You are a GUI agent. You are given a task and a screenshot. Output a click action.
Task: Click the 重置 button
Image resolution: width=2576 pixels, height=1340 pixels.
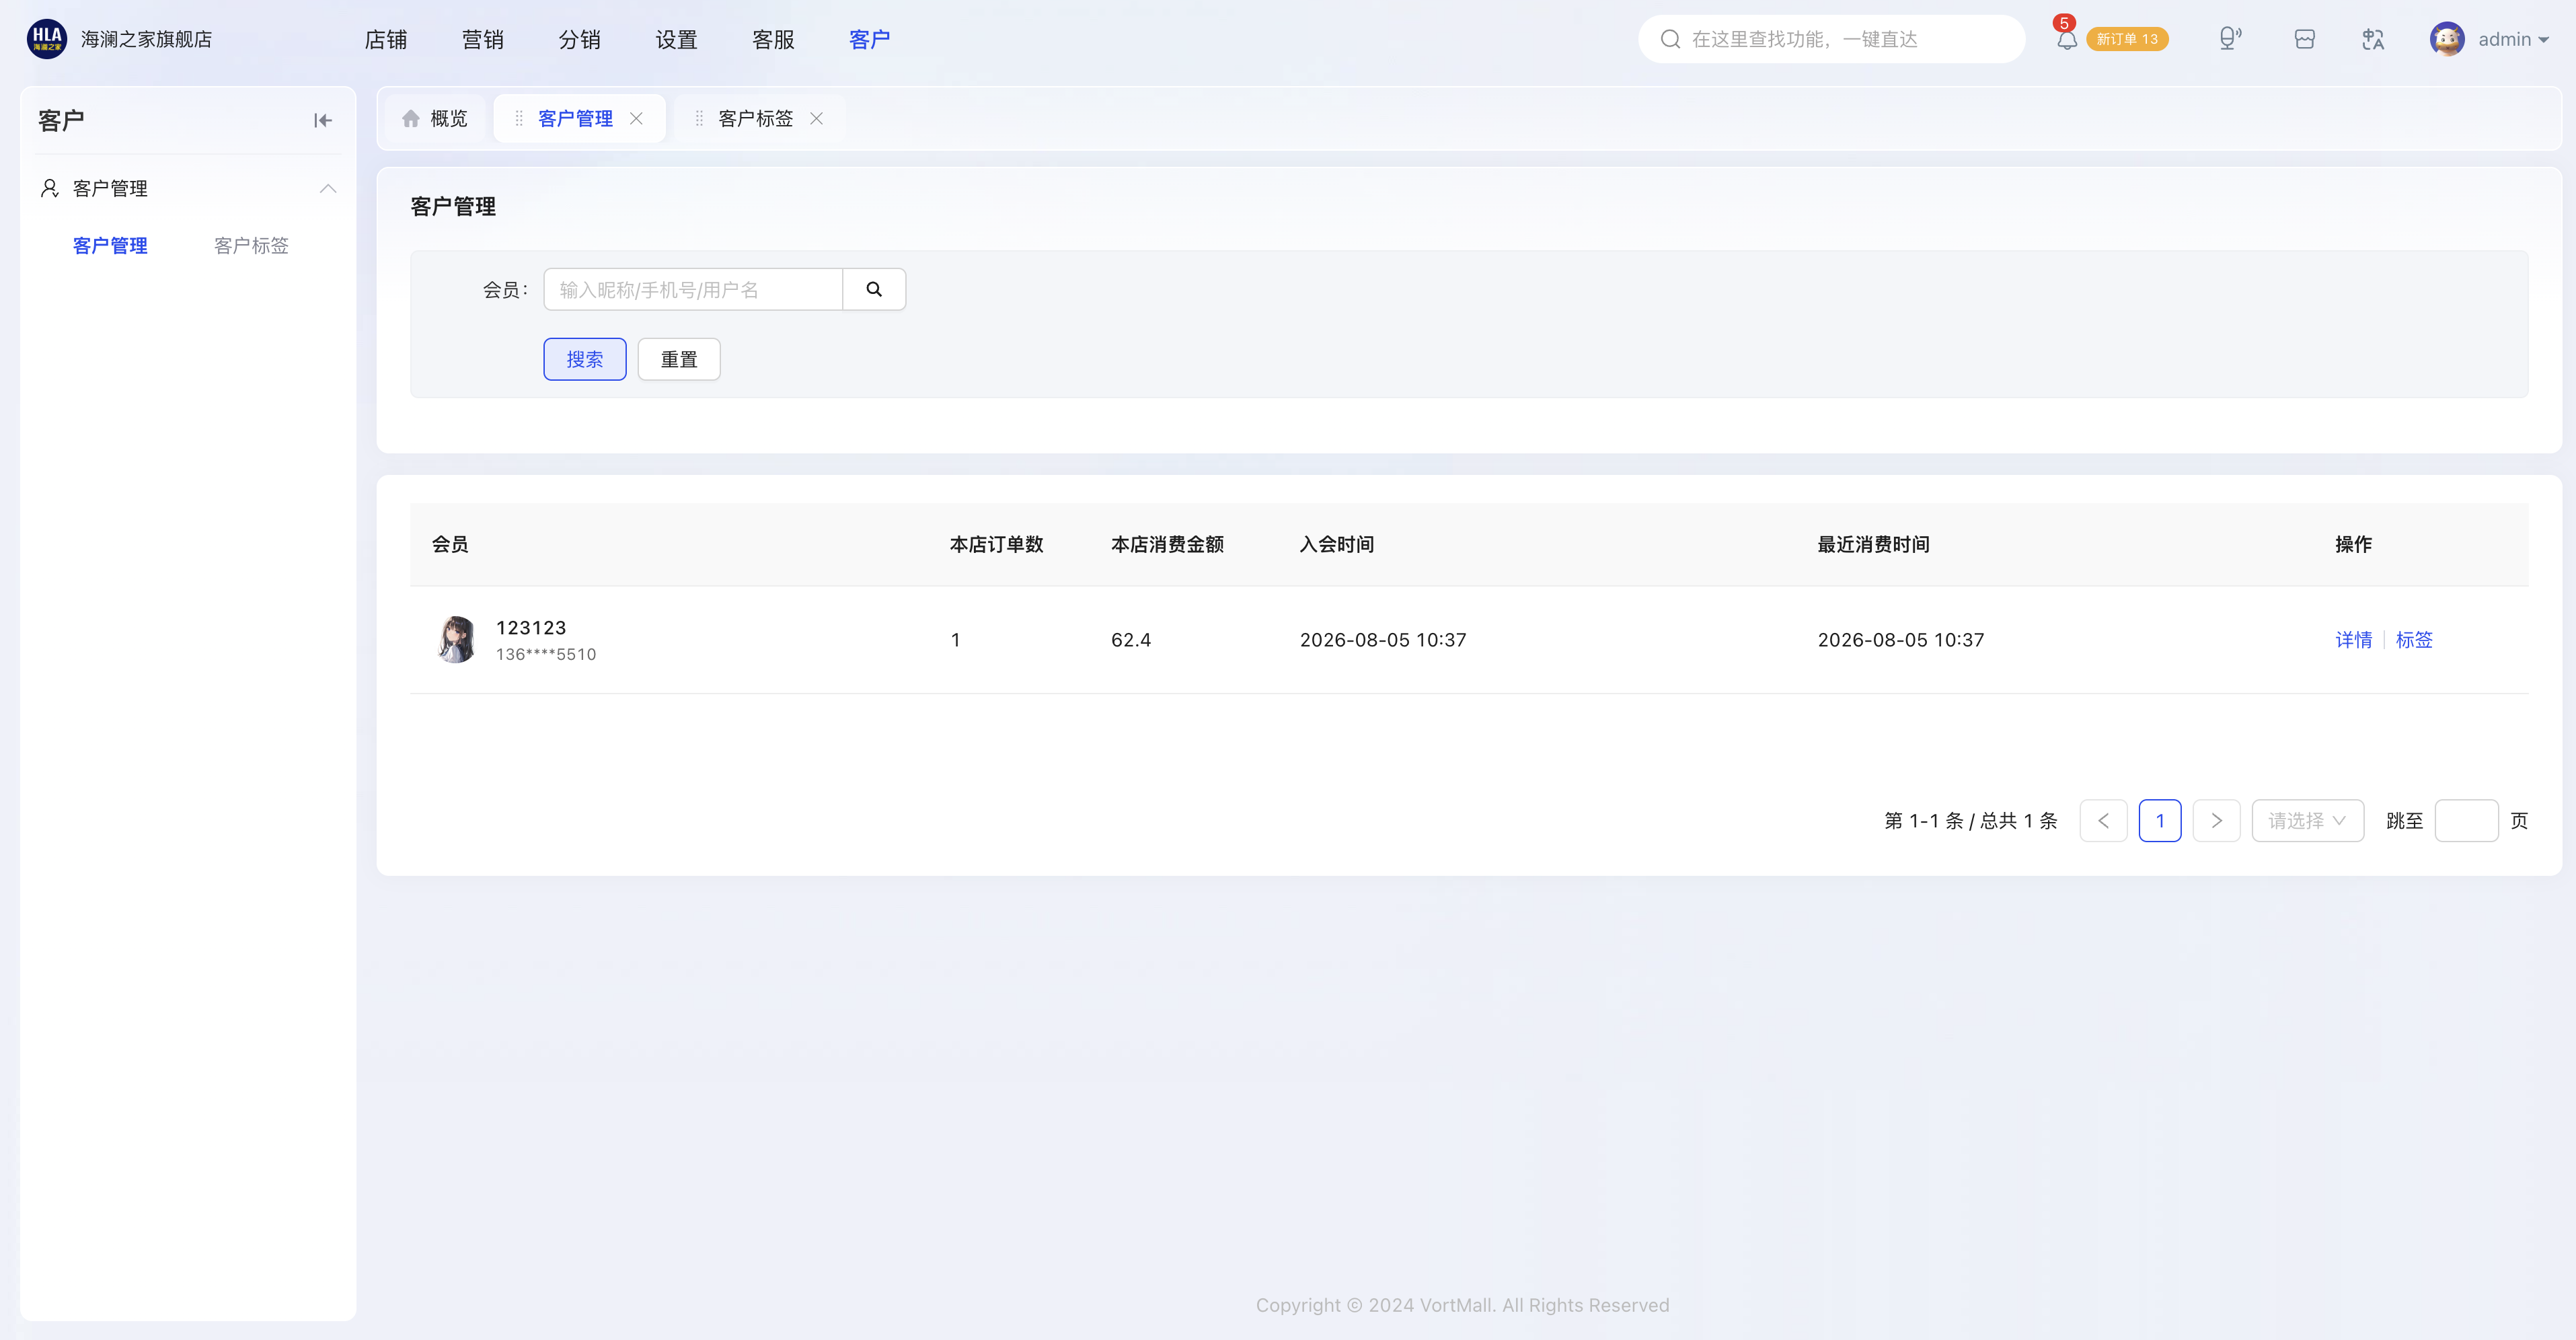pos(679,359)
